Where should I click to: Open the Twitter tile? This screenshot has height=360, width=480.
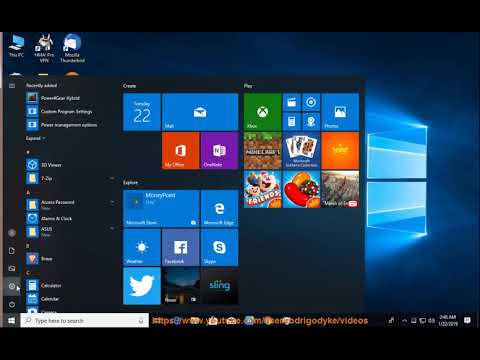(142, 286)
